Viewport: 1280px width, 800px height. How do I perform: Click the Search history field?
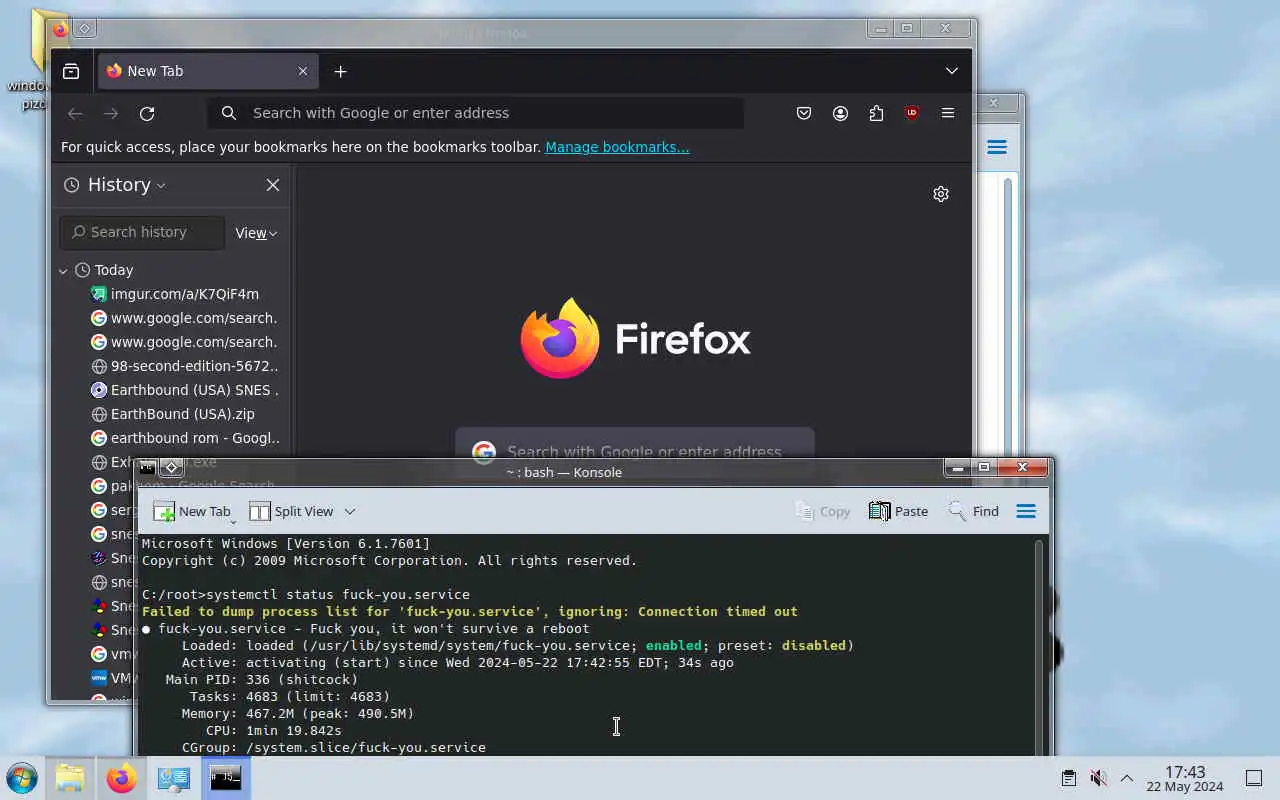point(142,232)
